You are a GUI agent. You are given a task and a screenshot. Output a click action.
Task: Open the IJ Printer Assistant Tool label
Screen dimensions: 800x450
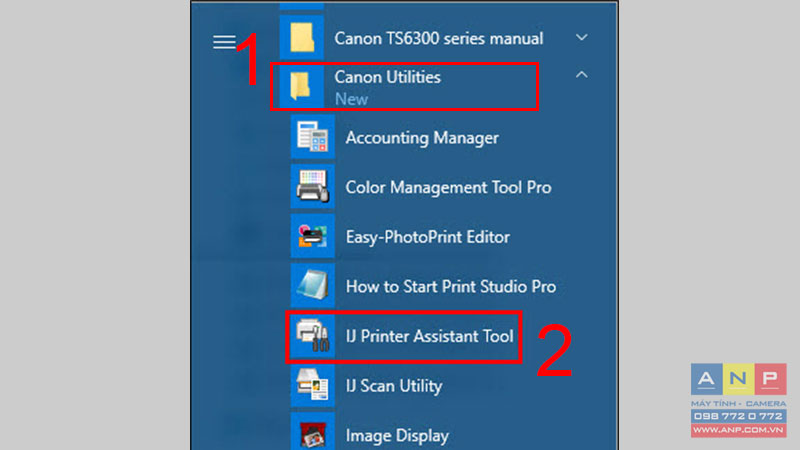(x=430, y=336)
